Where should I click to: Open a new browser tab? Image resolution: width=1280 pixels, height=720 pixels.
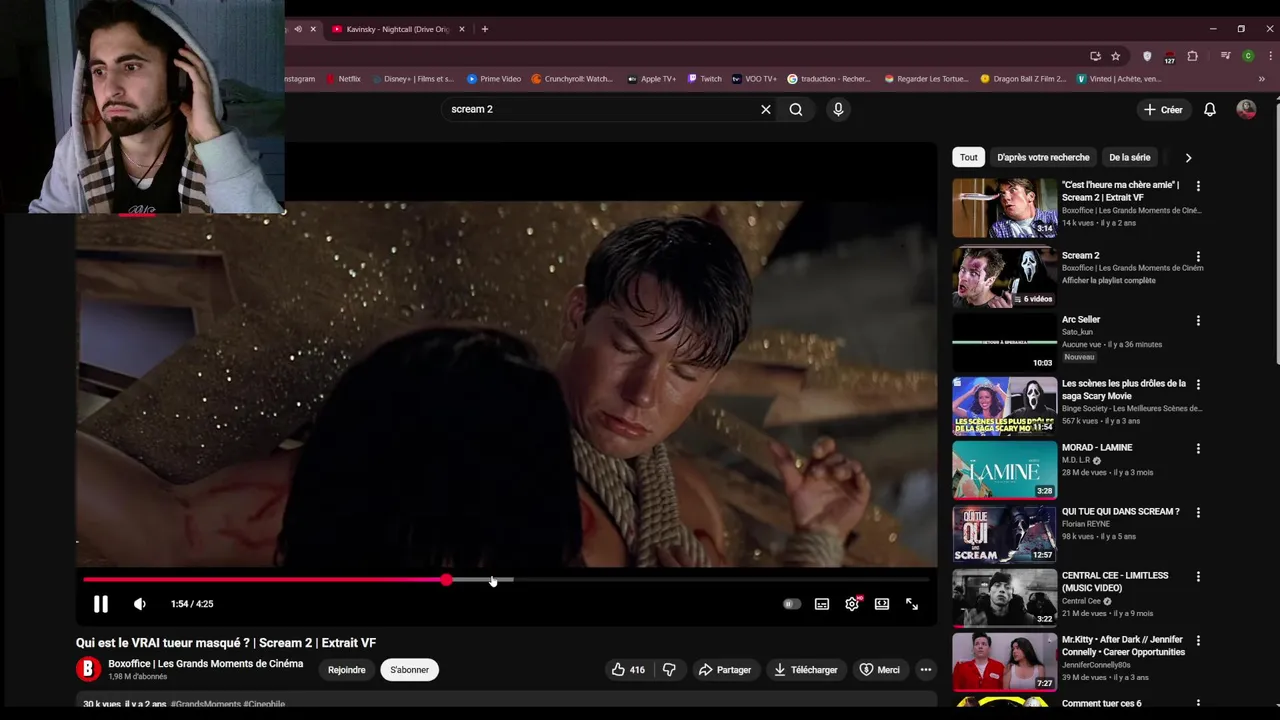click(485, 29)
